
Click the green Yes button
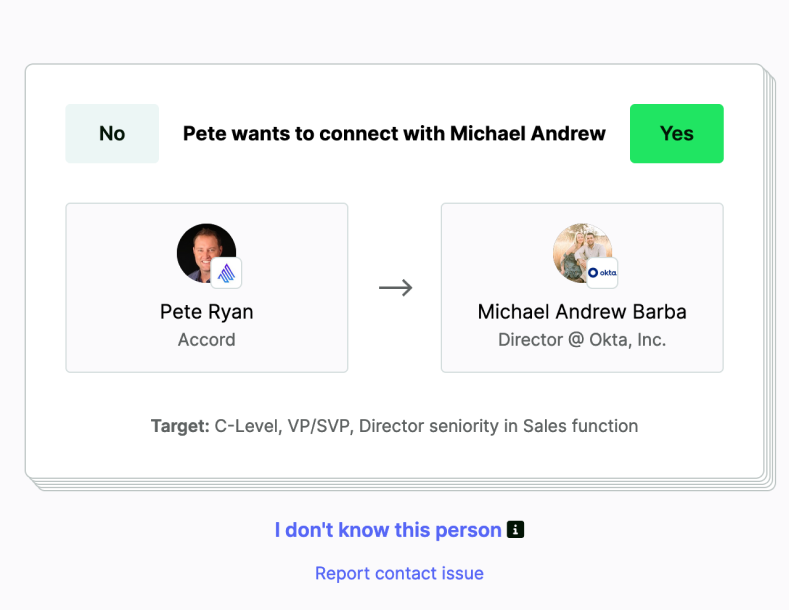point(676,133)
